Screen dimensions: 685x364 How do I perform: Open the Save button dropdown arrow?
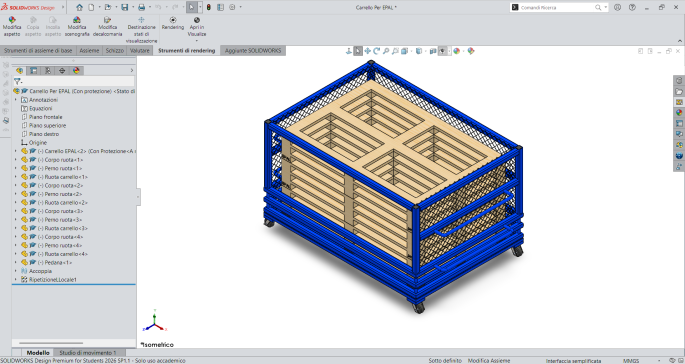tap(133, 7)
